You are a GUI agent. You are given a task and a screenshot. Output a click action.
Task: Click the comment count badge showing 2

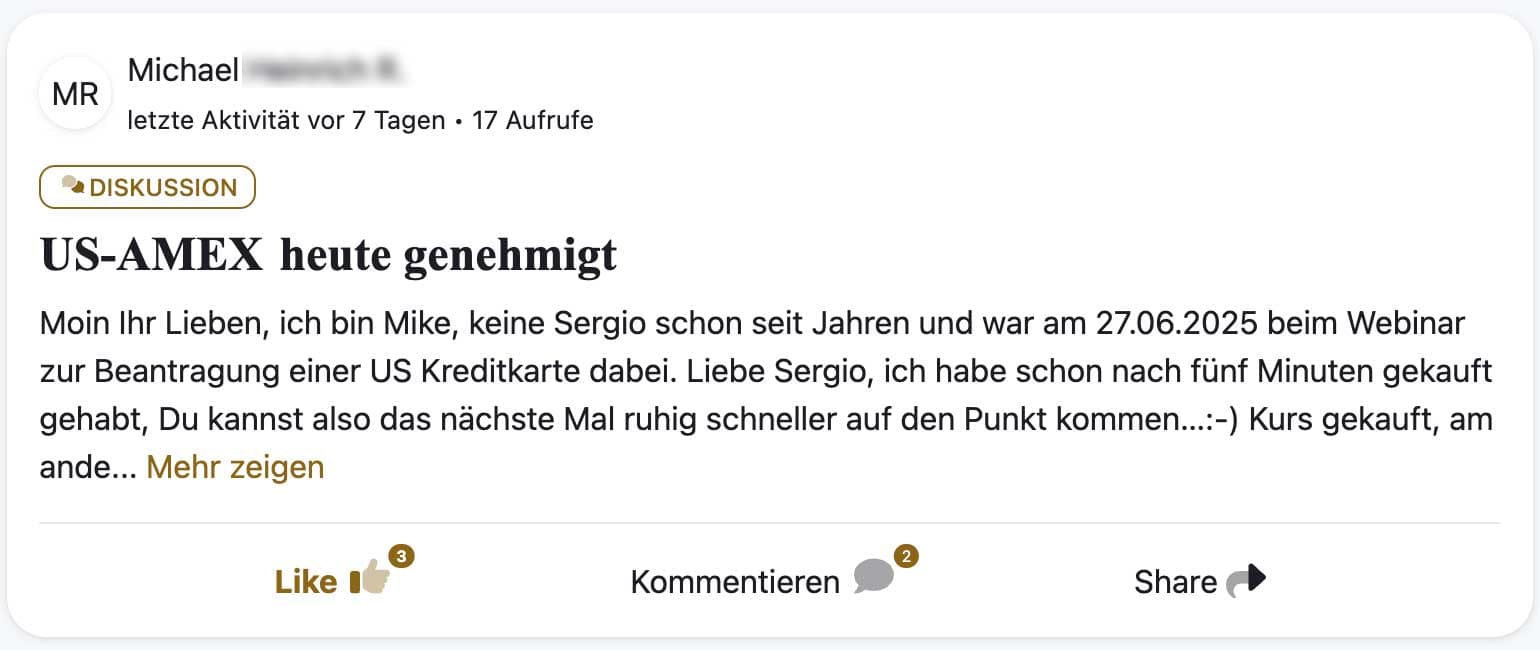tap(905, 556)
